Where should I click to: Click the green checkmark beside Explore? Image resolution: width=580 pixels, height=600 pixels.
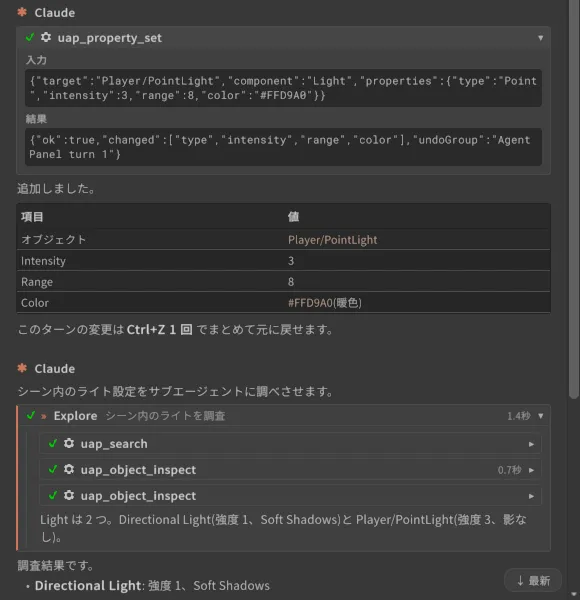(x=31, y=415)
